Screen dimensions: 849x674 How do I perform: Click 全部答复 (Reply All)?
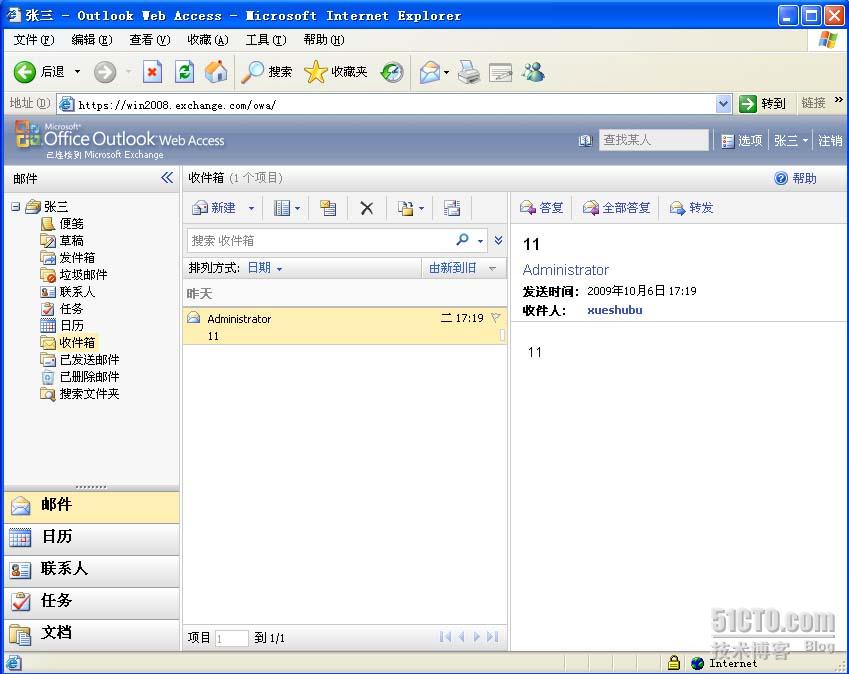pos(616,208)
